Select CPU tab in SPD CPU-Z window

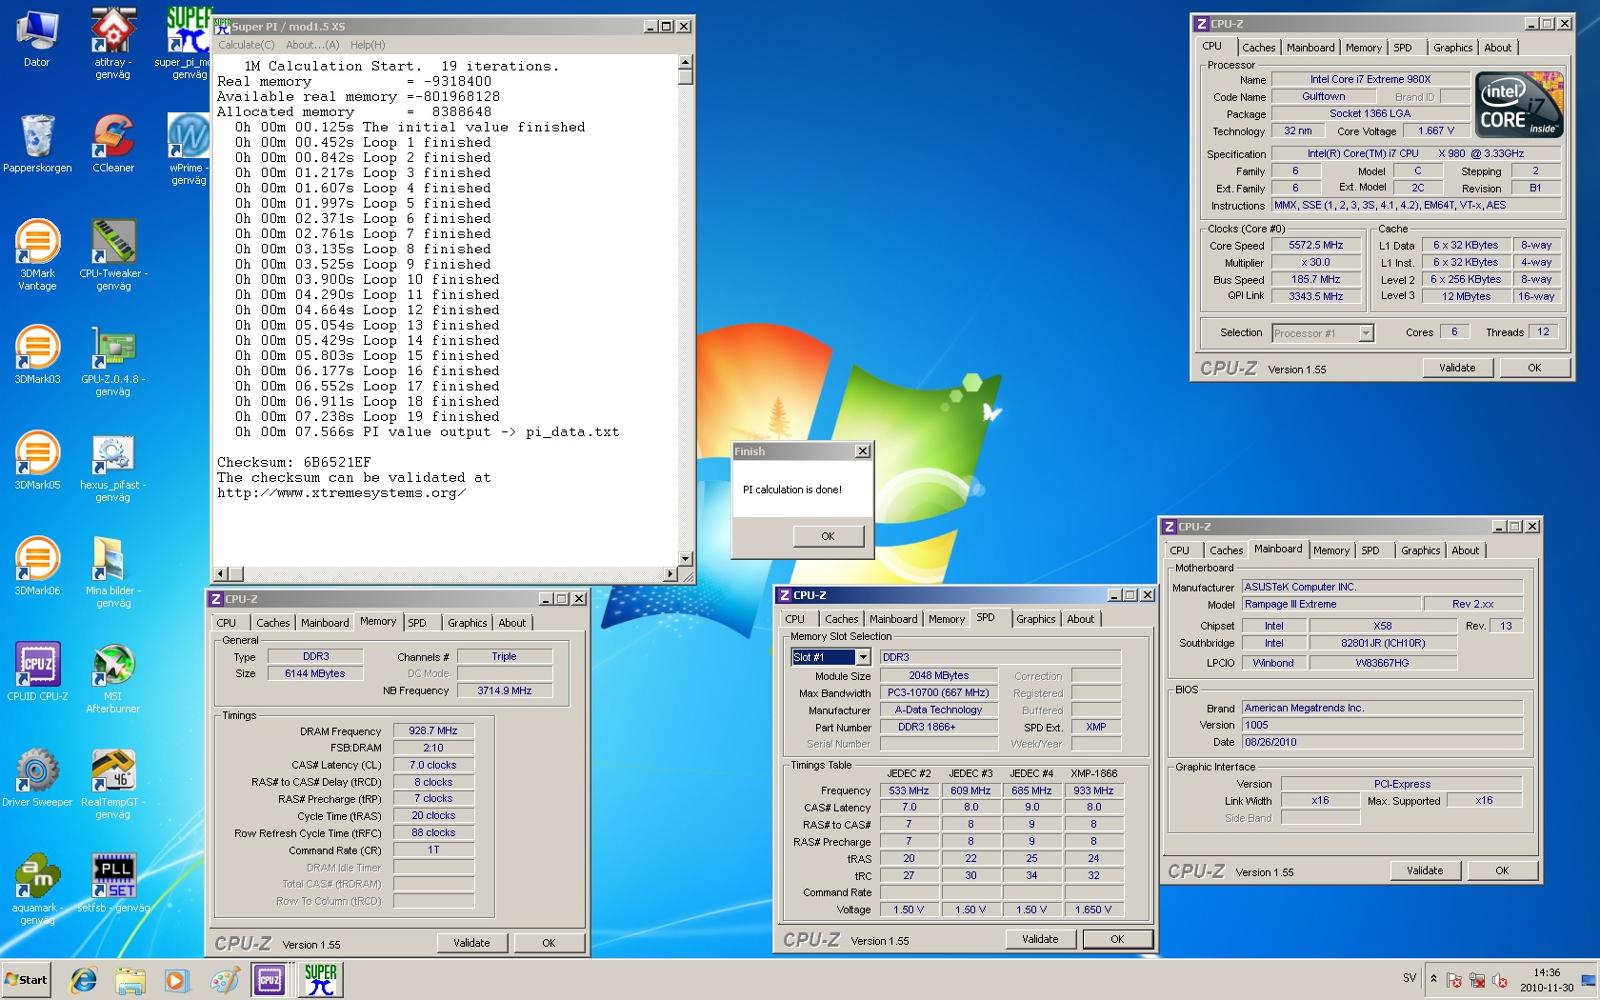pyautogui.click(x=795, y=619)
